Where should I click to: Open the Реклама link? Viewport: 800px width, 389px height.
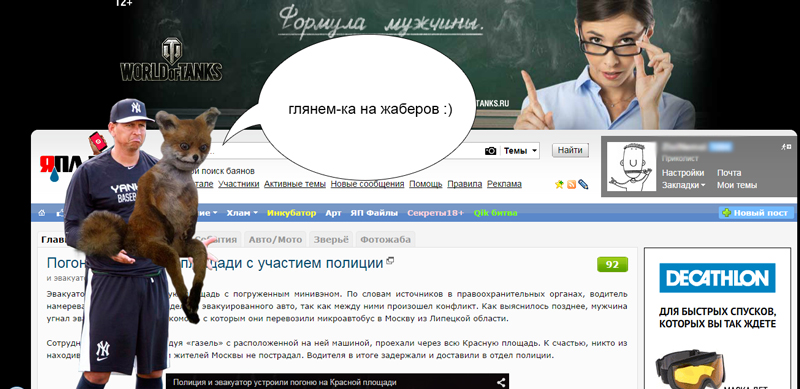tap(504, 184)
